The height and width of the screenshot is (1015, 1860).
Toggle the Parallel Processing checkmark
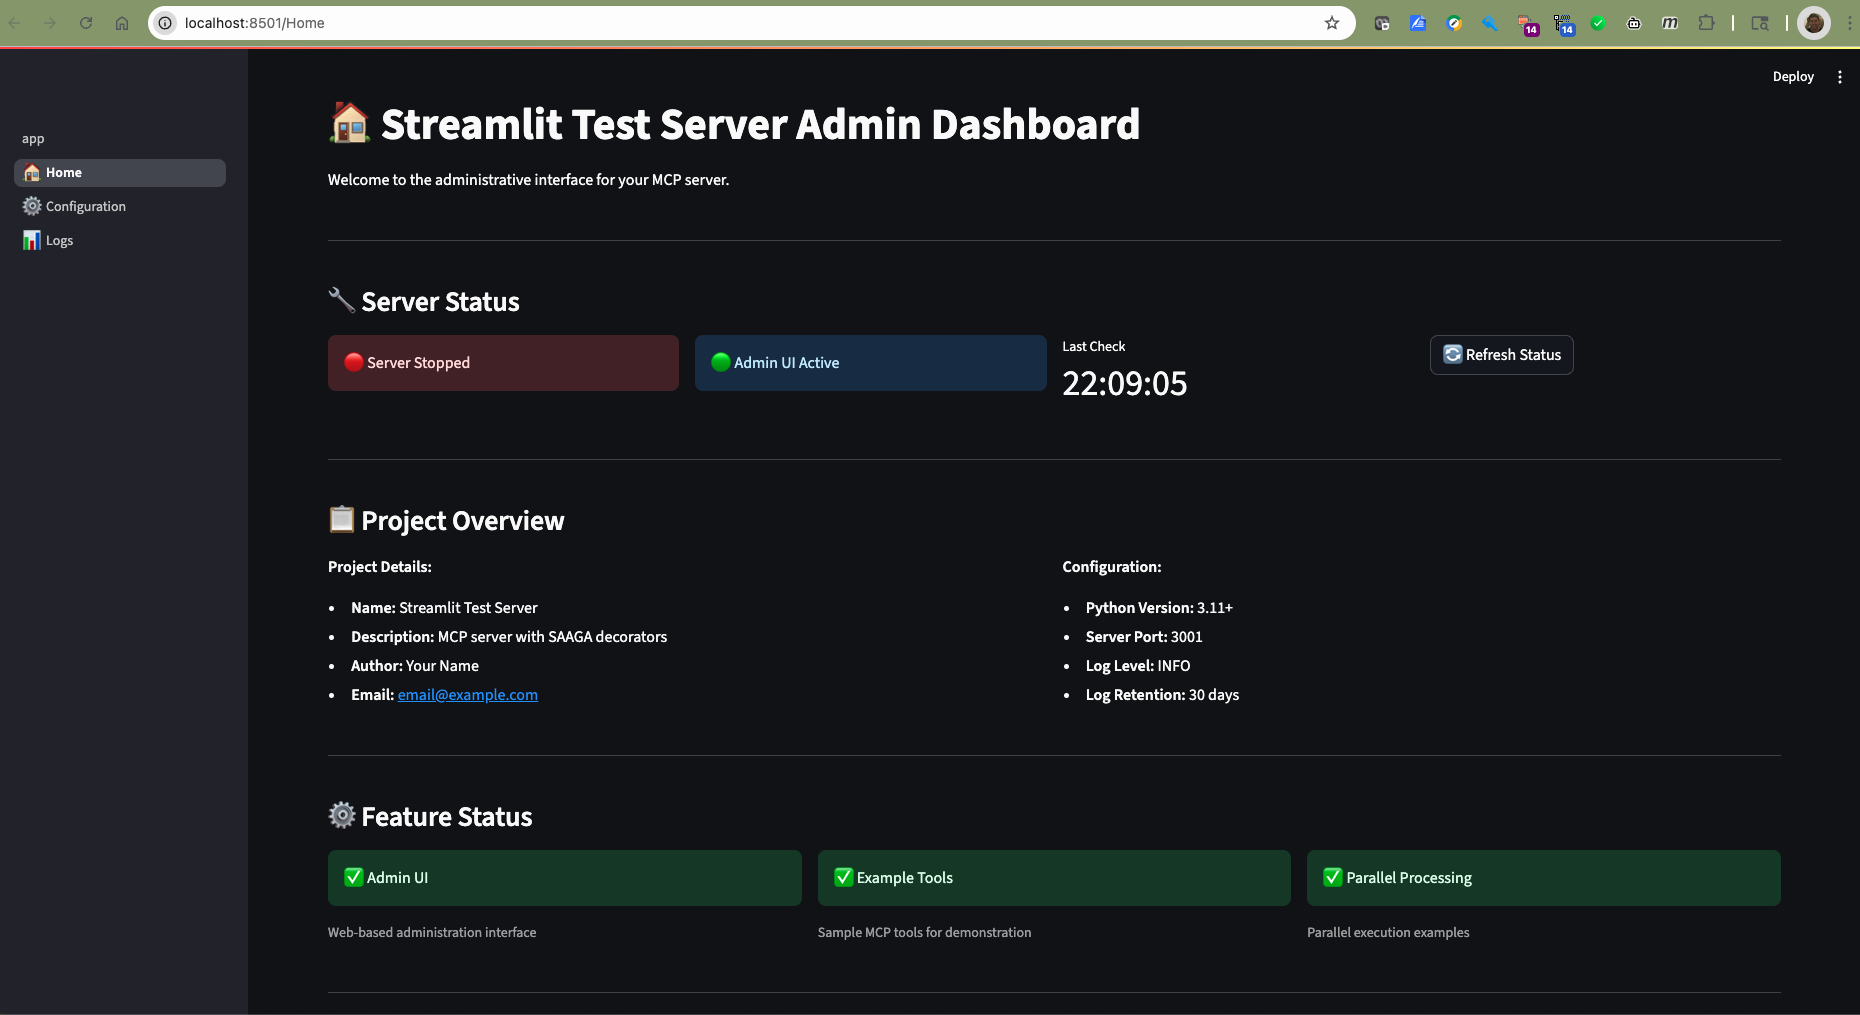click(1332, 877)
